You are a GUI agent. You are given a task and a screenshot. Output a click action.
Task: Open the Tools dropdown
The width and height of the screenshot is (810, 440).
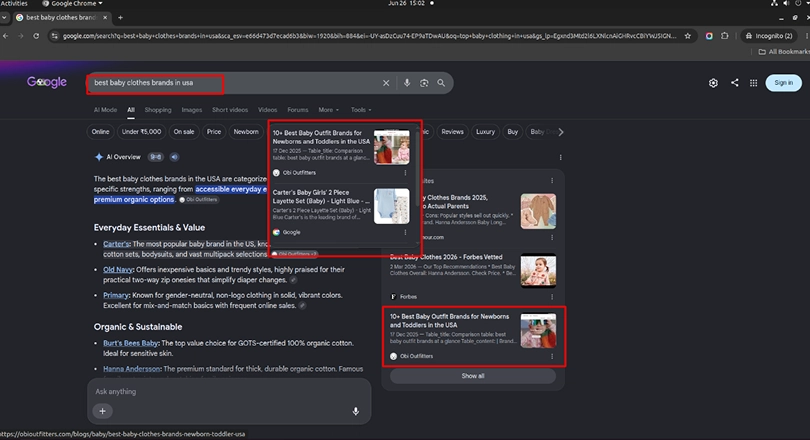(x=361, y=110)
